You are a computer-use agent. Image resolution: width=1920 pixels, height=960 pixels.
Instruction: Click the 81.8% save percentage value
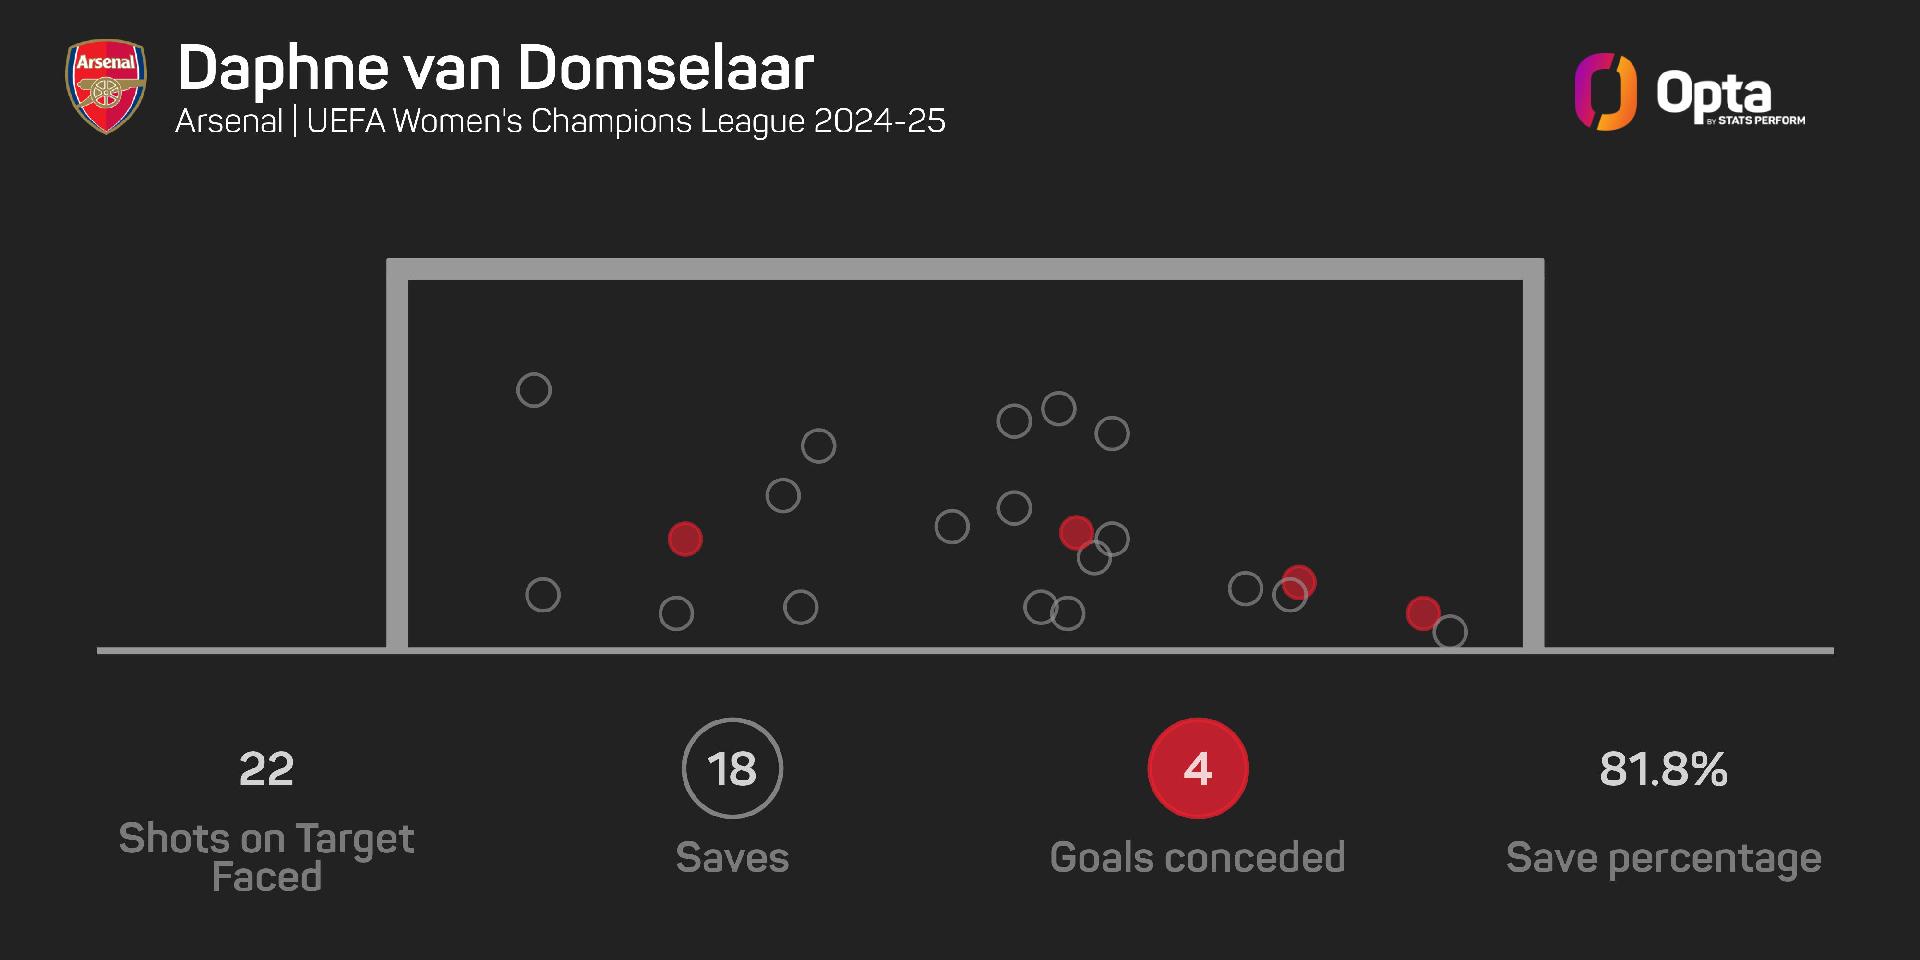(x=1664, y=769)
